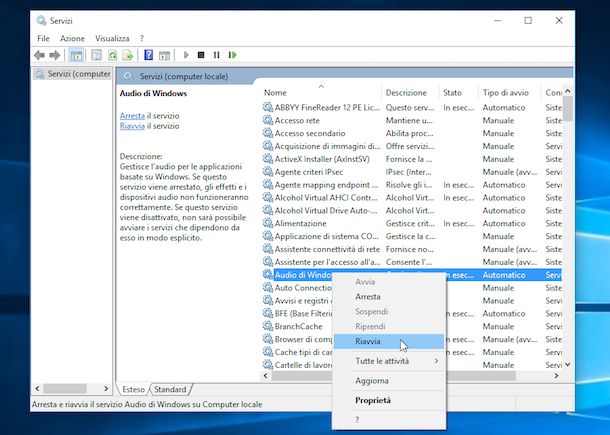610x435 pixels.
Task: Click left arrow of services list horizontal scrollbar
Action: [266, 375]
